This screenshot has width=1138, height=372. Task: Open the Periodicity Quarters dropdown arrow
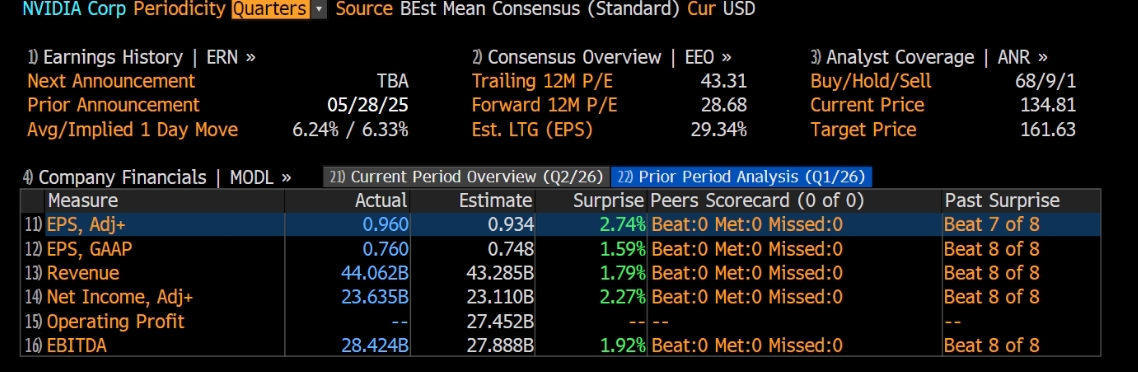(x=318, y=9)
